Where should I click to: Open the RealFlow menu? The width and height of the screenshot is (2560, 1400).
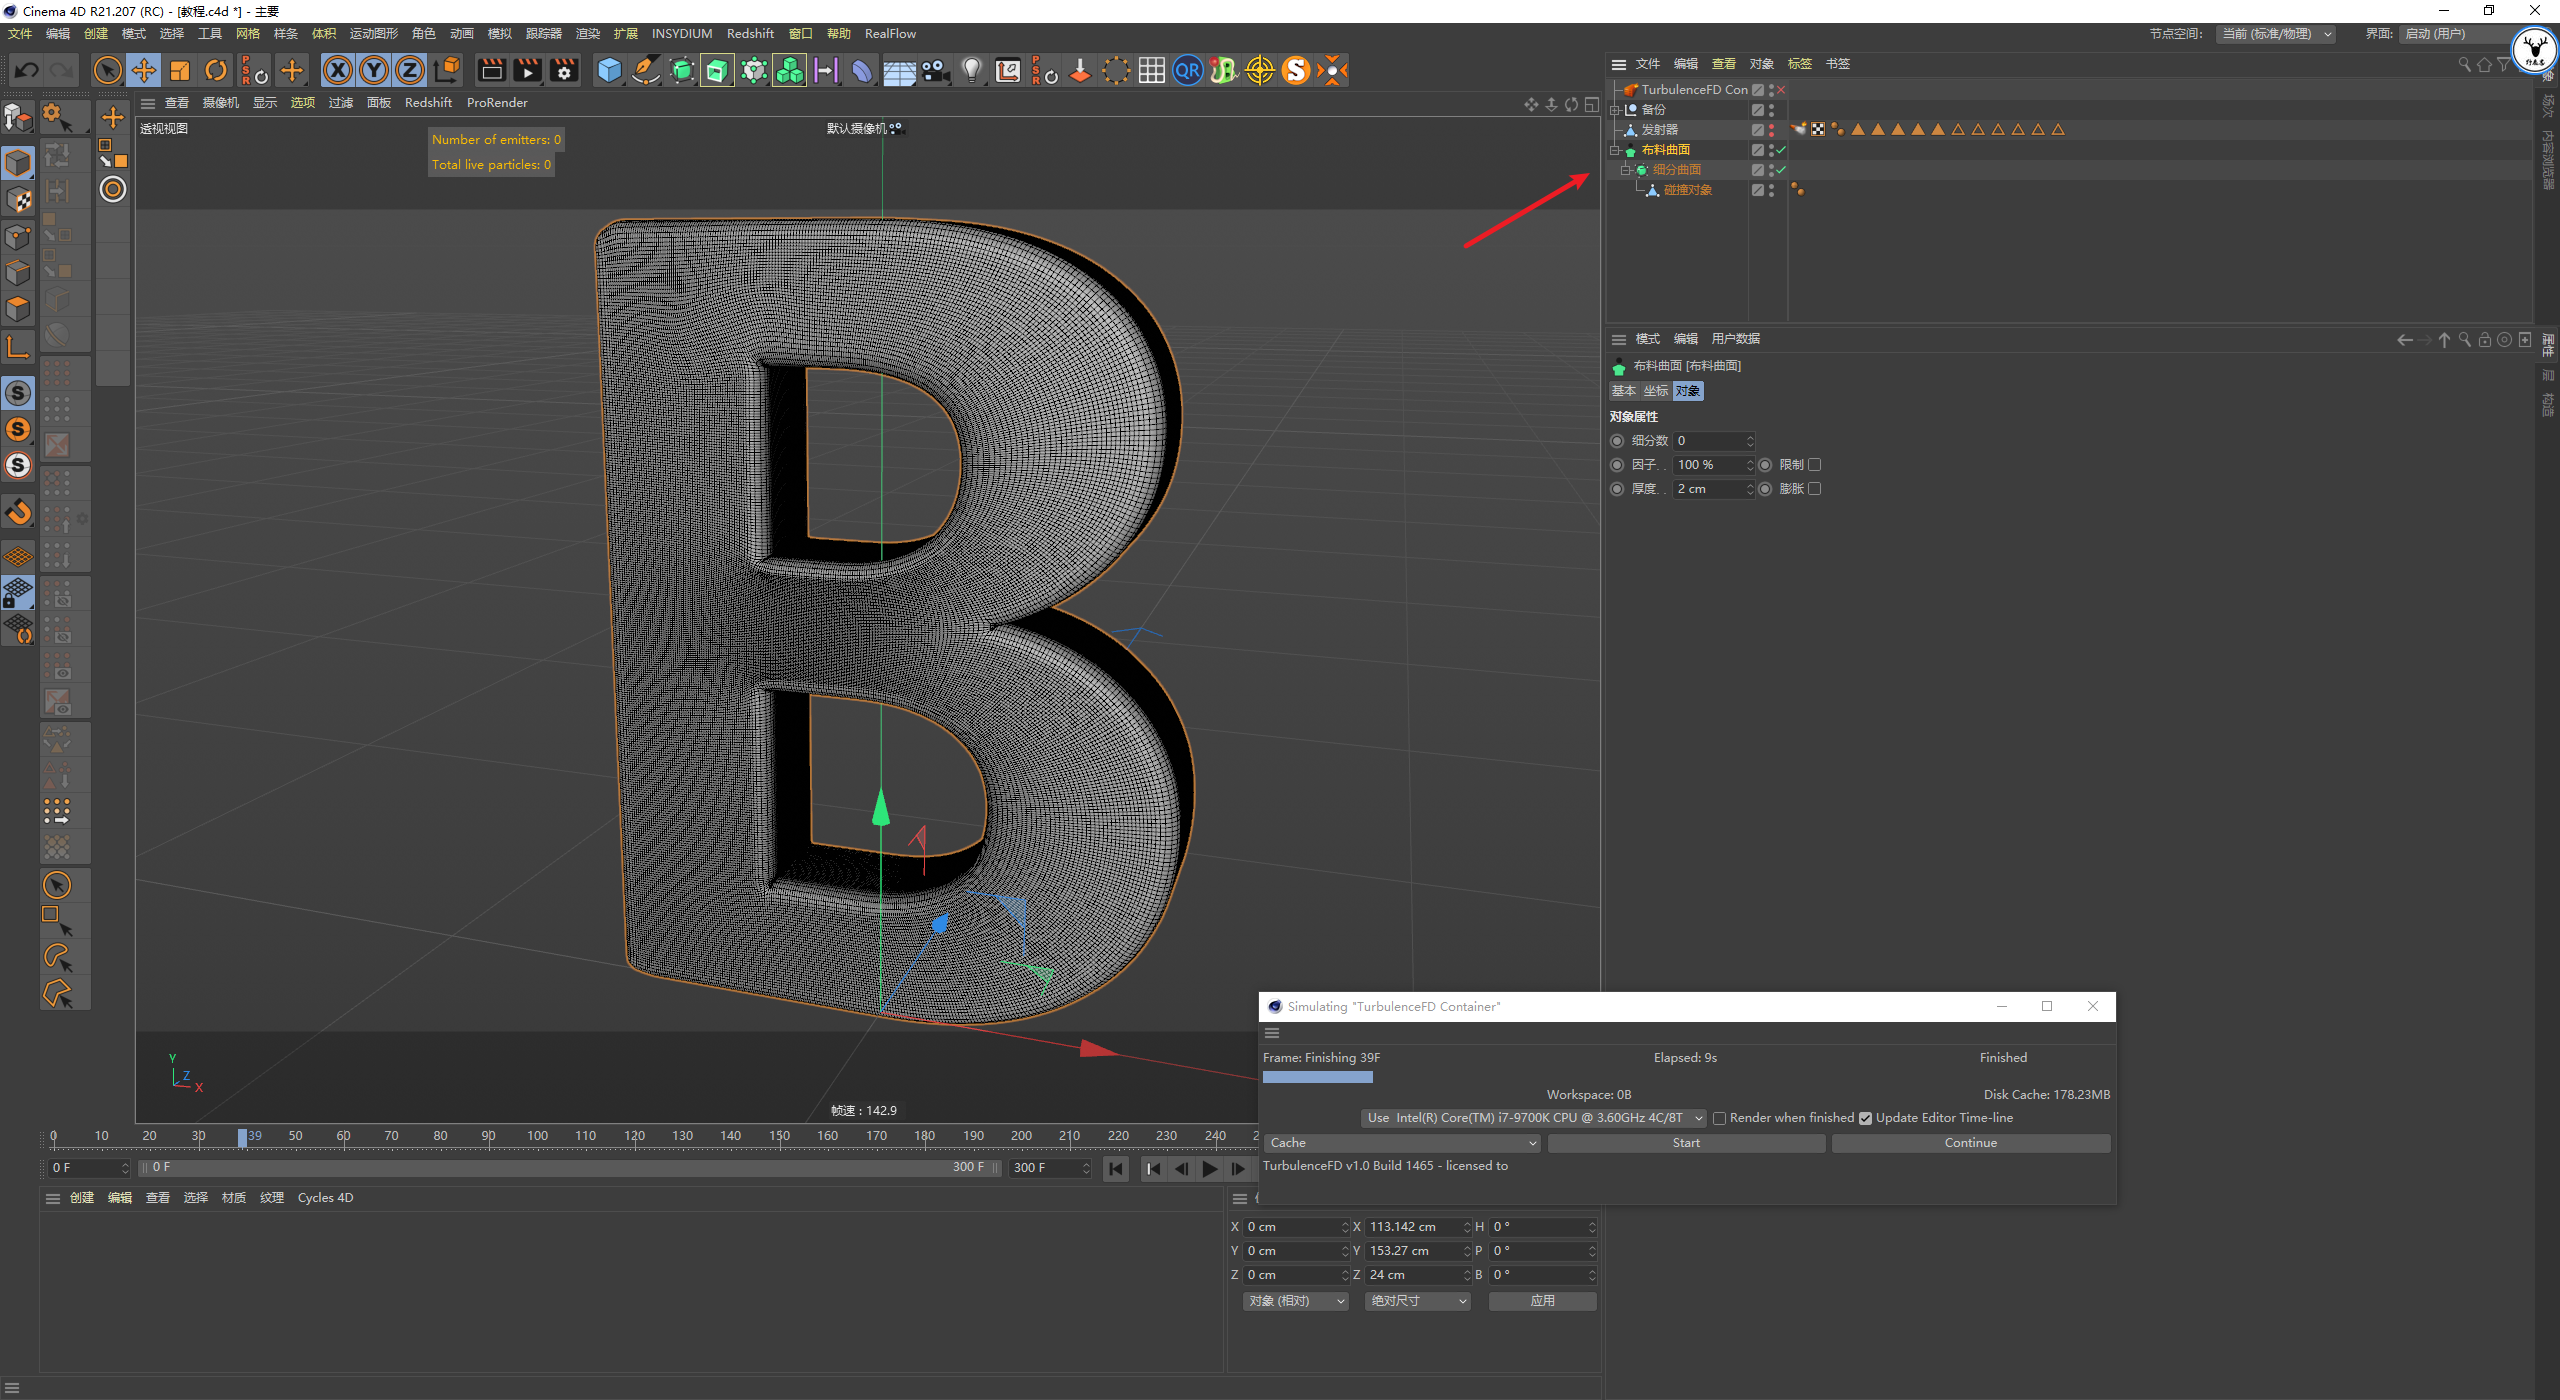[889, 34]
